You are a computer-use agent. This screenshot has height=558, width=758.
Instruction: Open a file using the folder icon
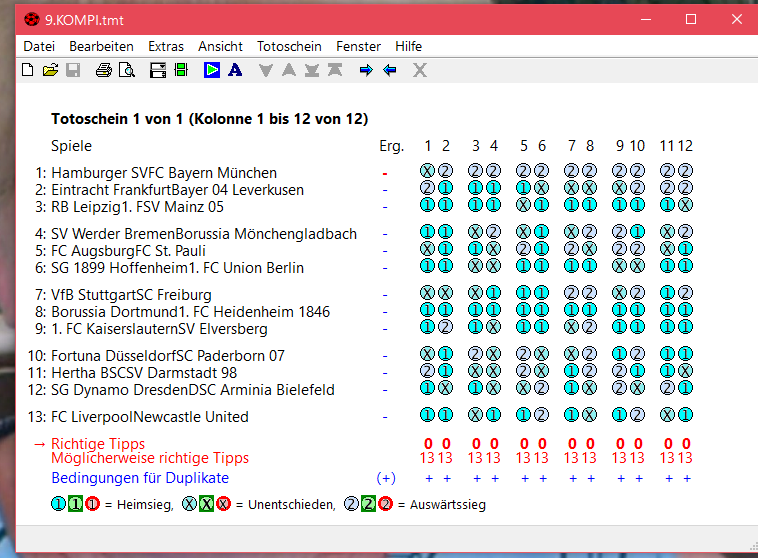coord(50,70)
